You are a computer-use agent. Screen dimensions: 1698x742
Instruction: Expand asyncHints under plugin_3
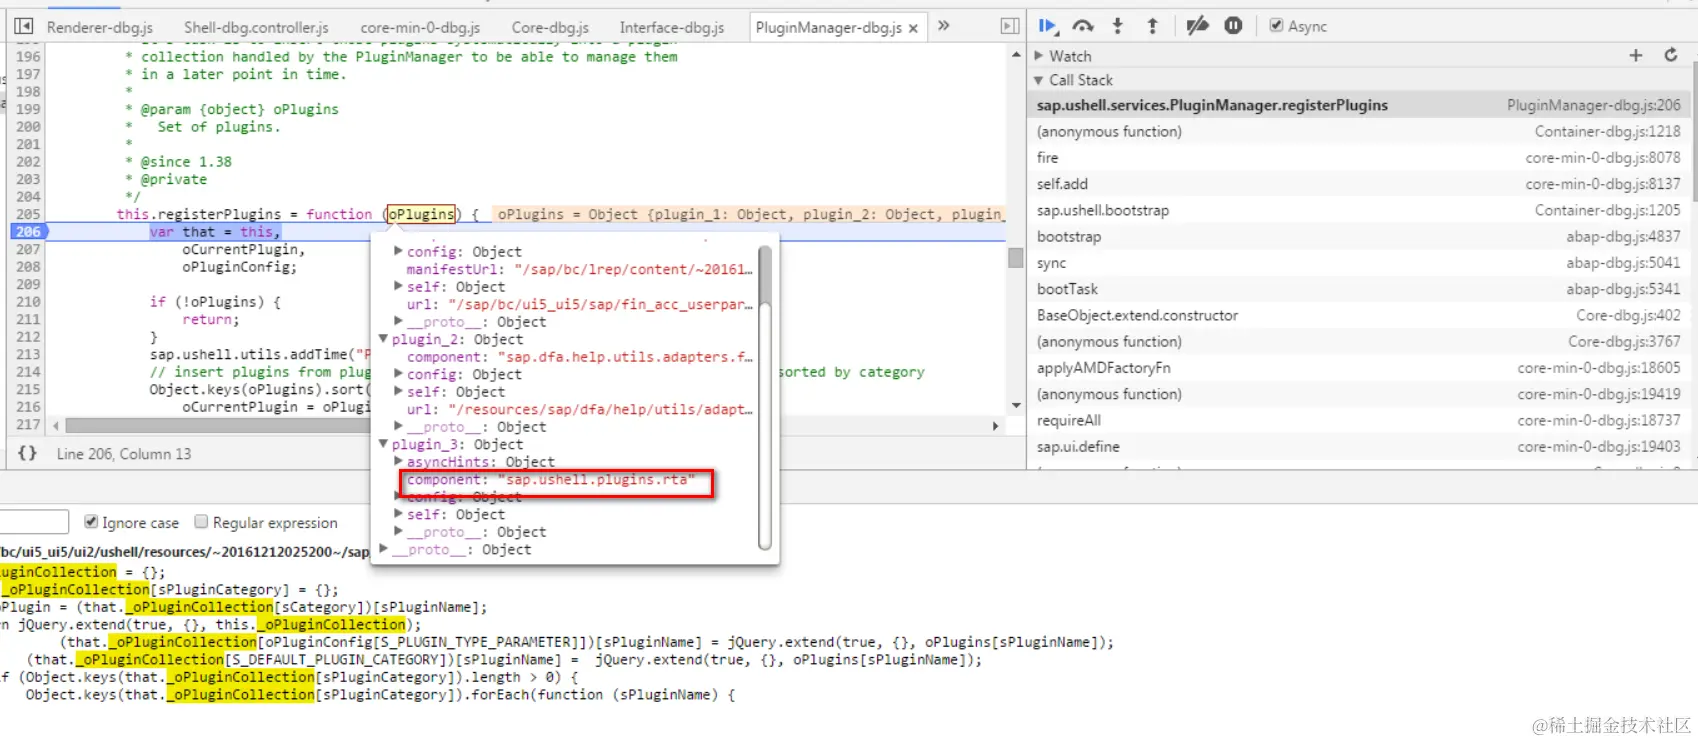click(x=398, y=461)
